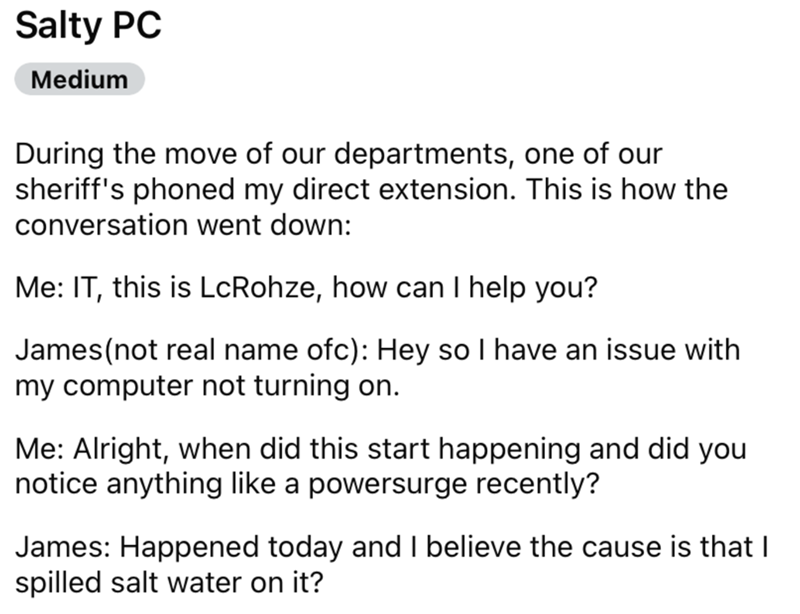The width and height of the screenshot is (800, 614).
Task: Click the phrase "spilled salt water on it?"
Action: pos(169,583)
